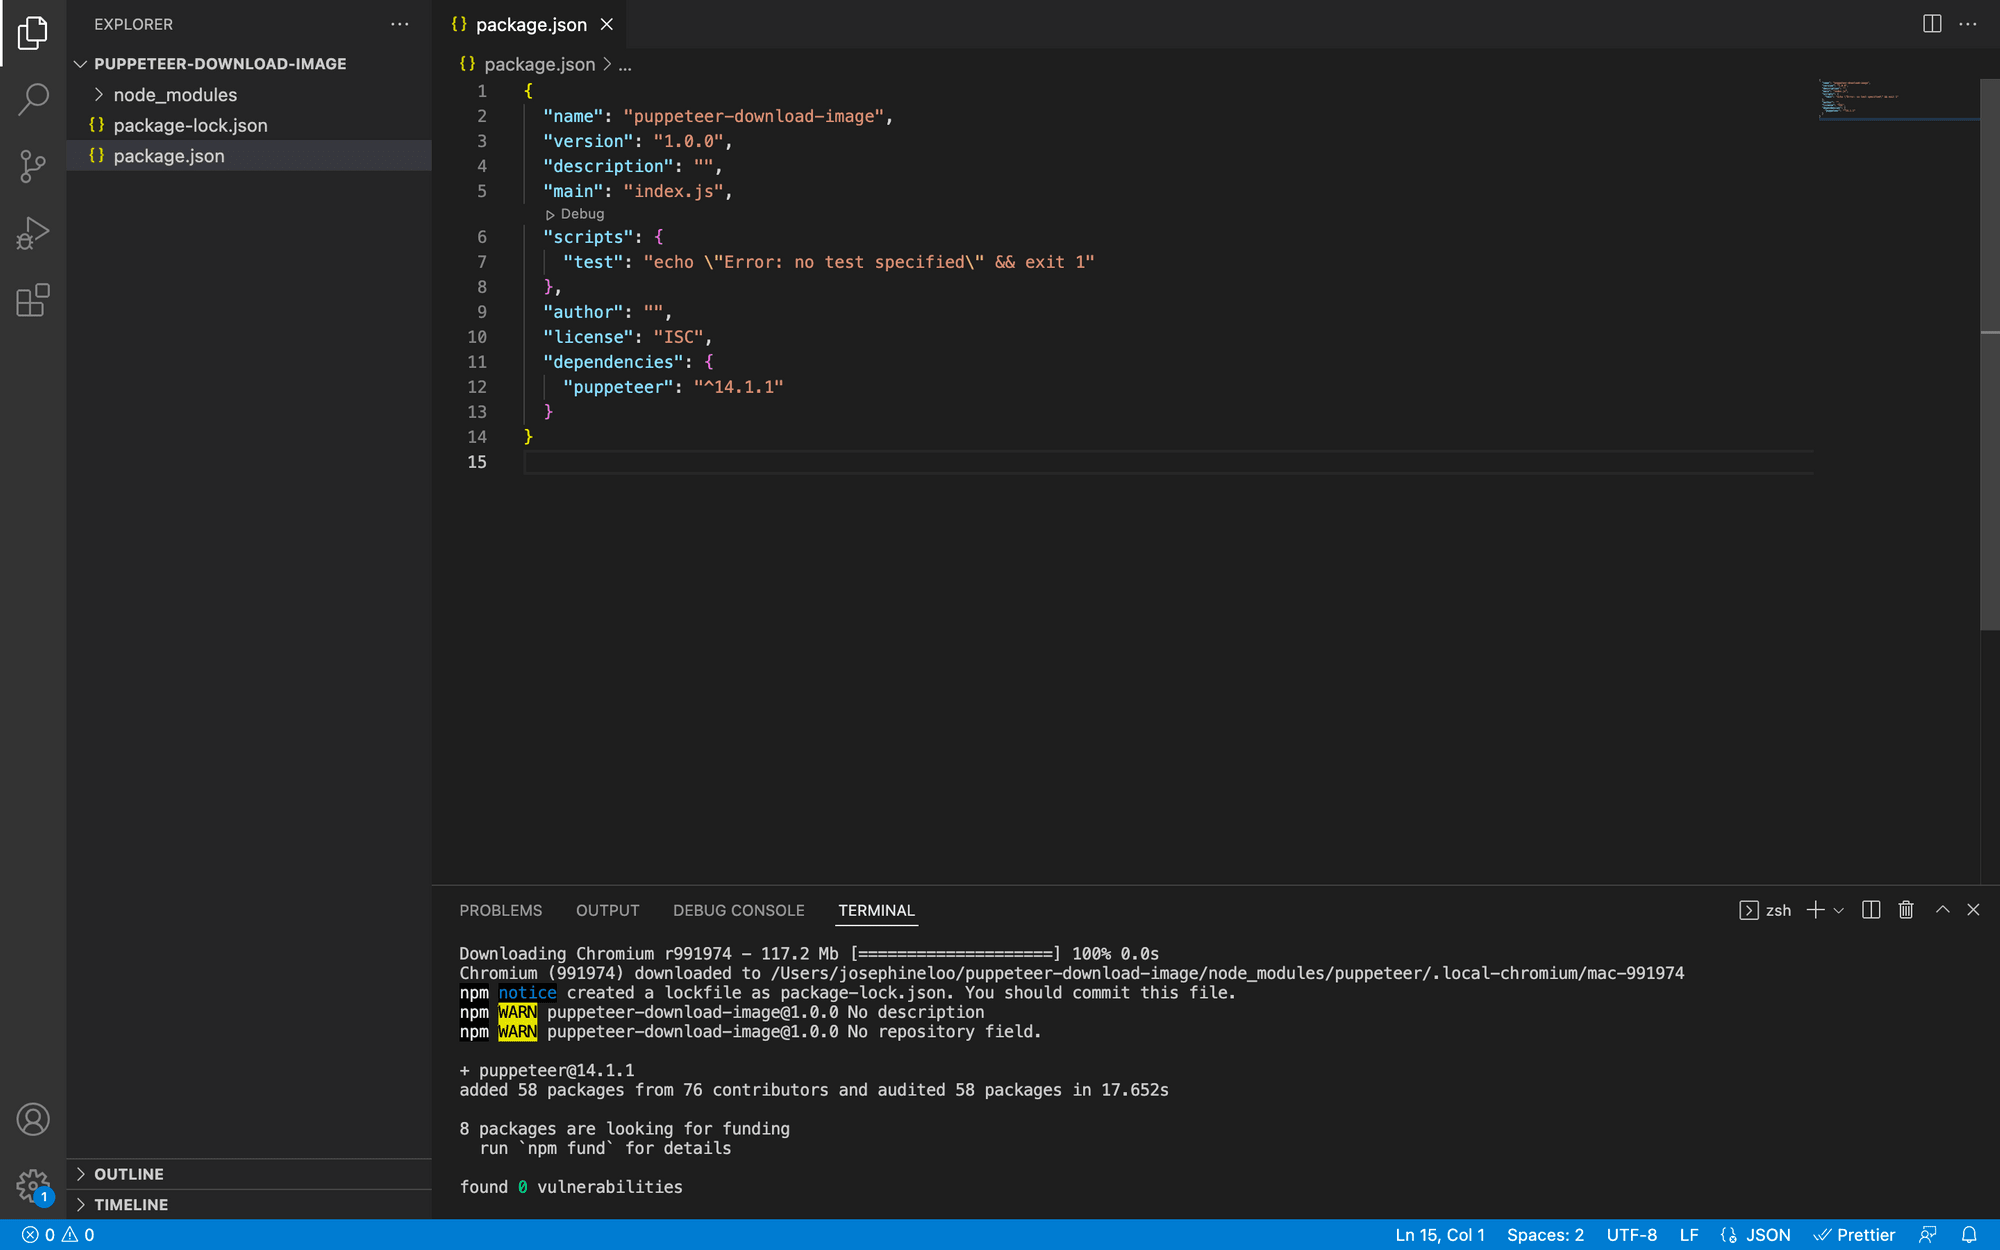Select package.json in the explorer tree
Image resolution: width=2000 pixels, height=1250 pixels.
(249, 155)
